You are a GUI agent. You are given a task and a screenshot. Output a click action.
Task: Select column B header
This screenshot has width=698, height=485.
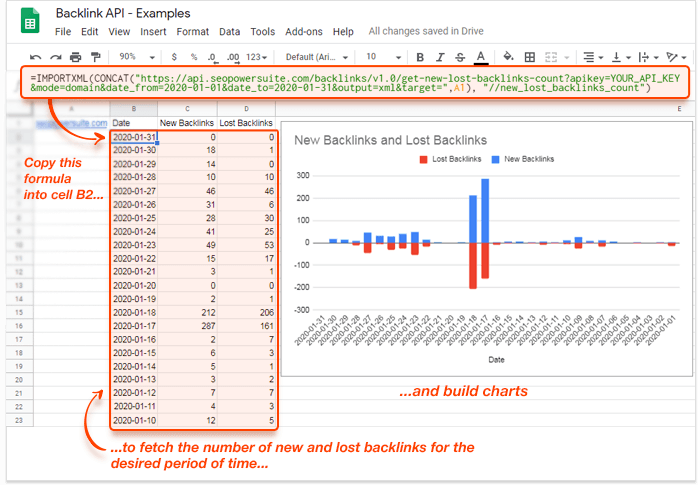point(134,109)
